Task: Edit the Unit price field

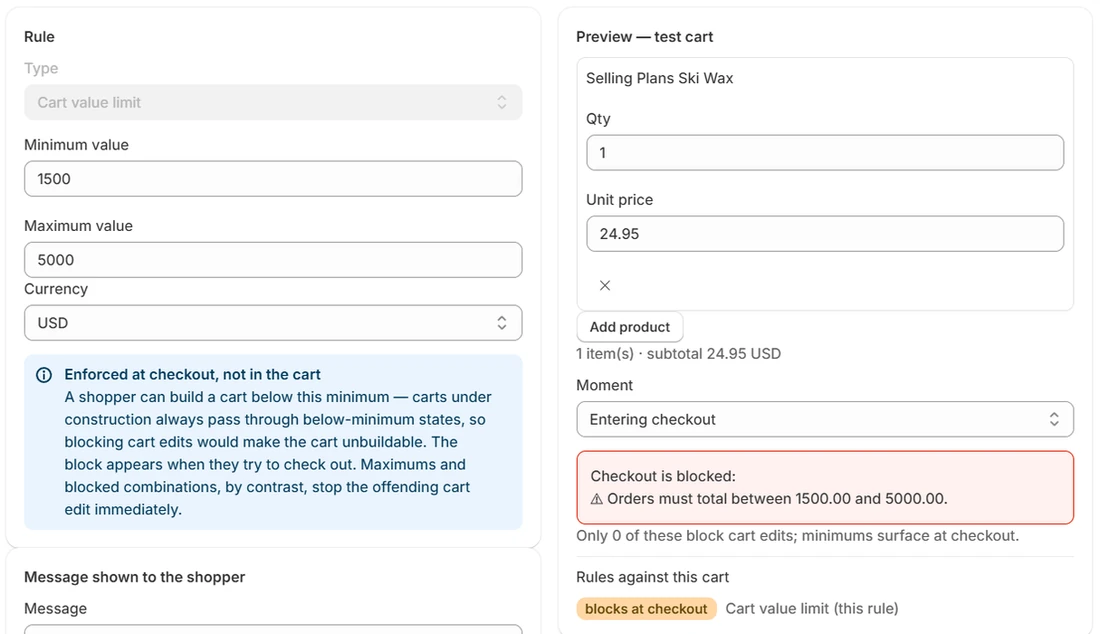Action: coord(825,234)
